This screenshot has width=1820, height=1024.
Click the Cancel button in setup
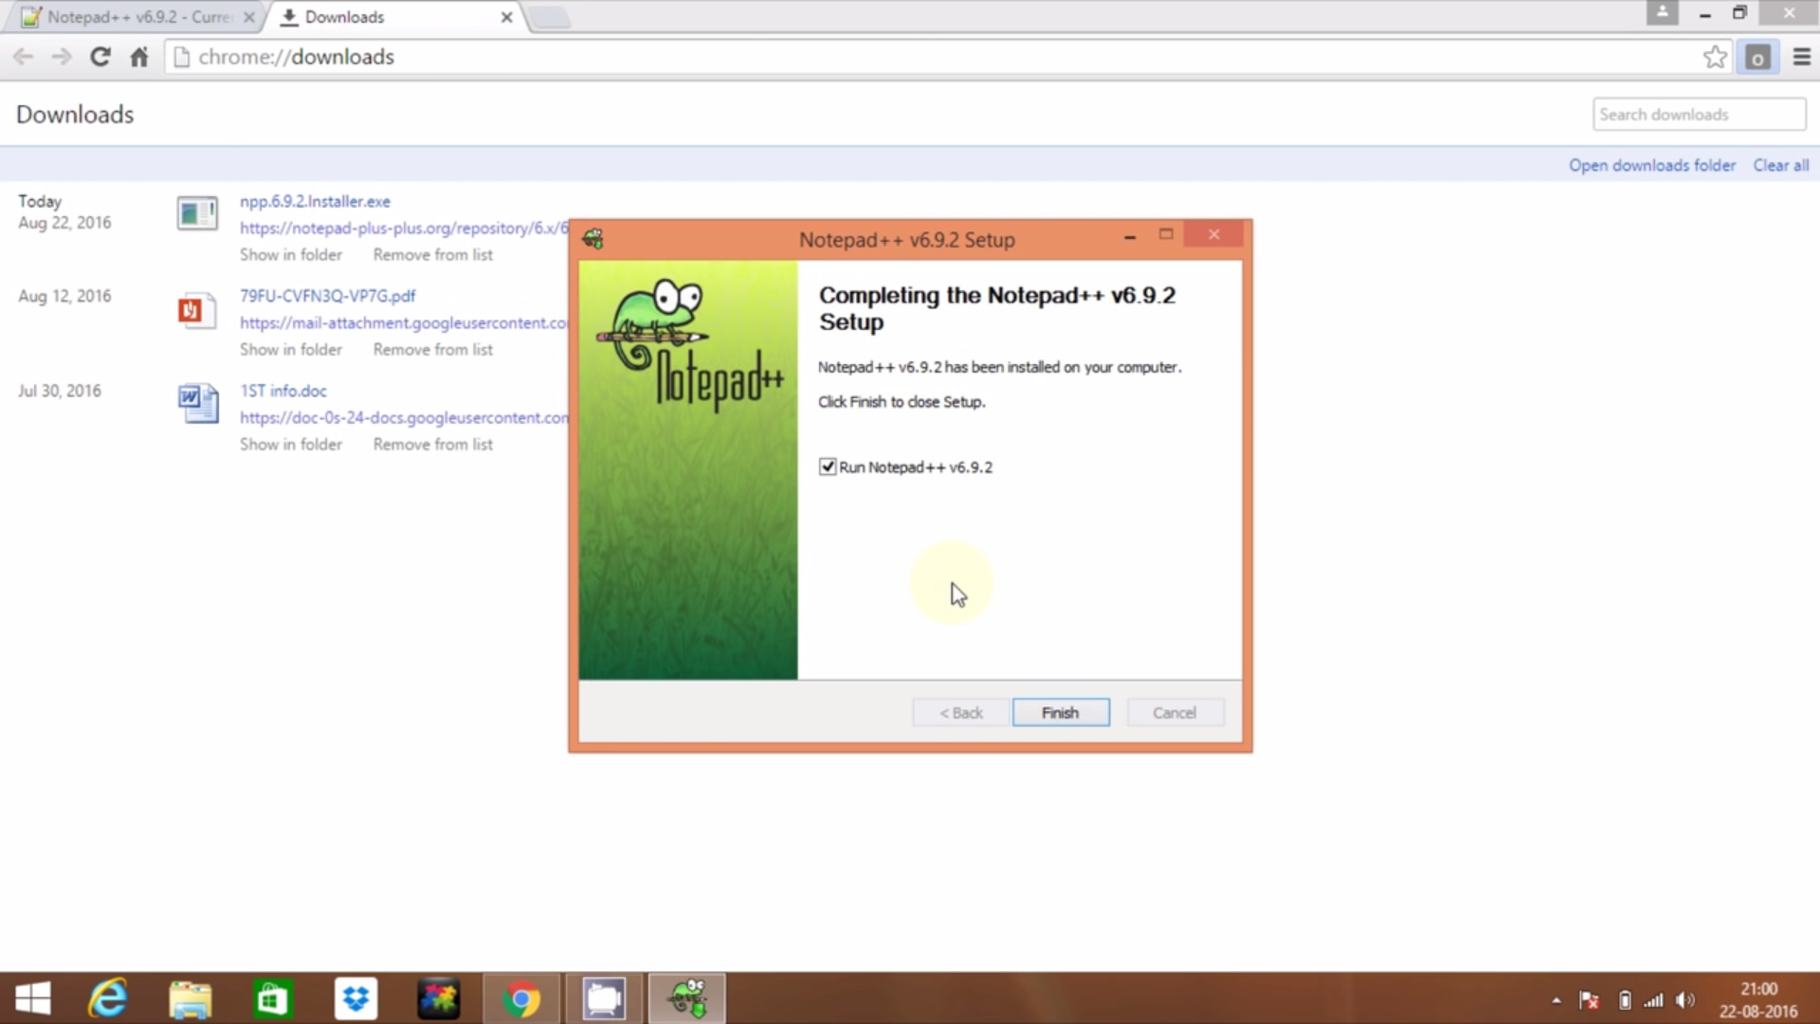click(1174, 713)
